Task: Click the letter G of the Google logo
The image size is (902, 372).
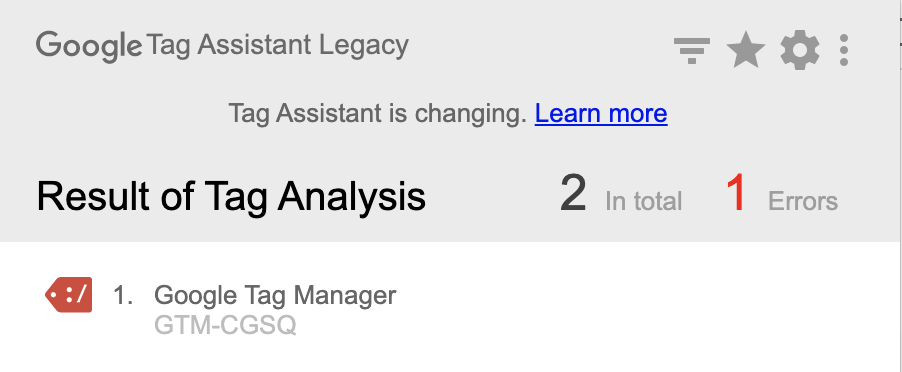Action: tap(48, 44)
